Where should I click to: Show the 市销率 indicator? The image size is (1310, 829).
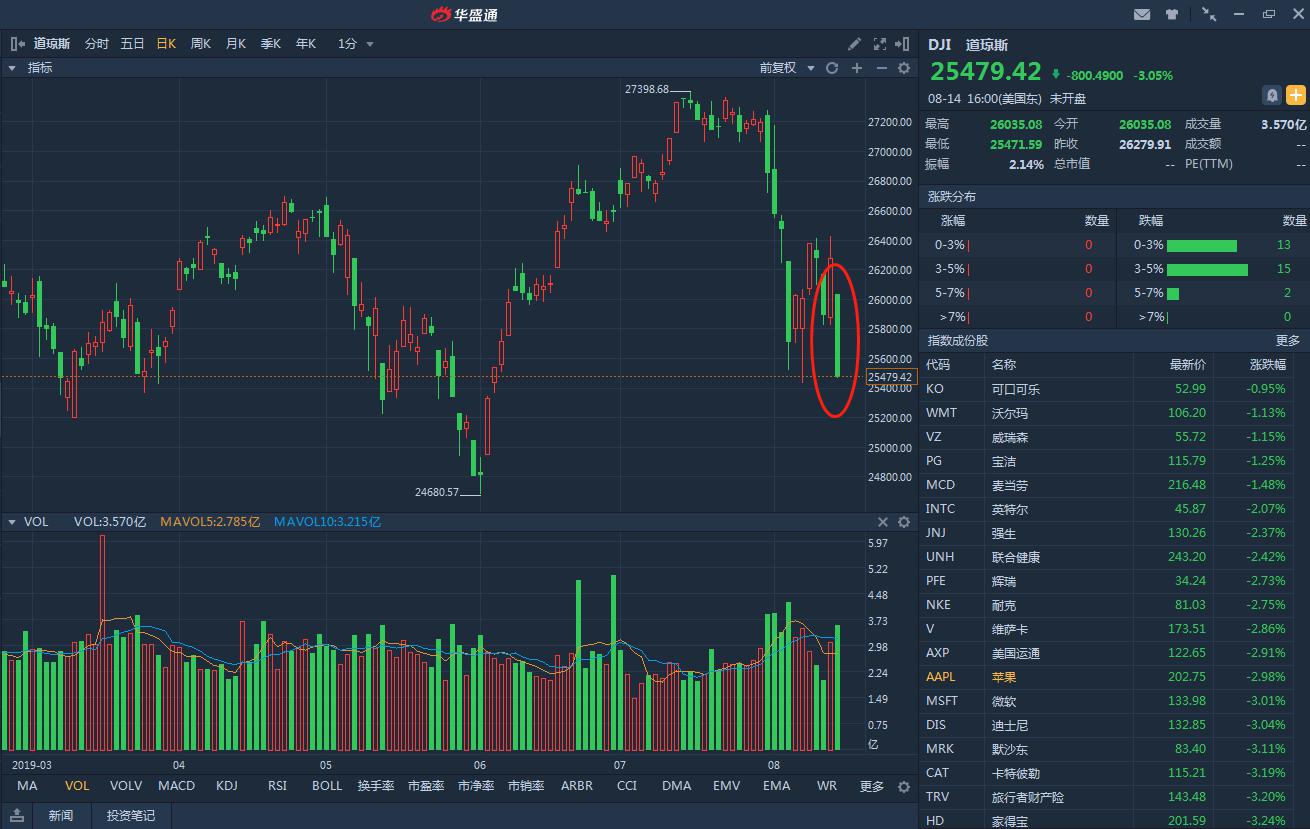tap(526, 786)
